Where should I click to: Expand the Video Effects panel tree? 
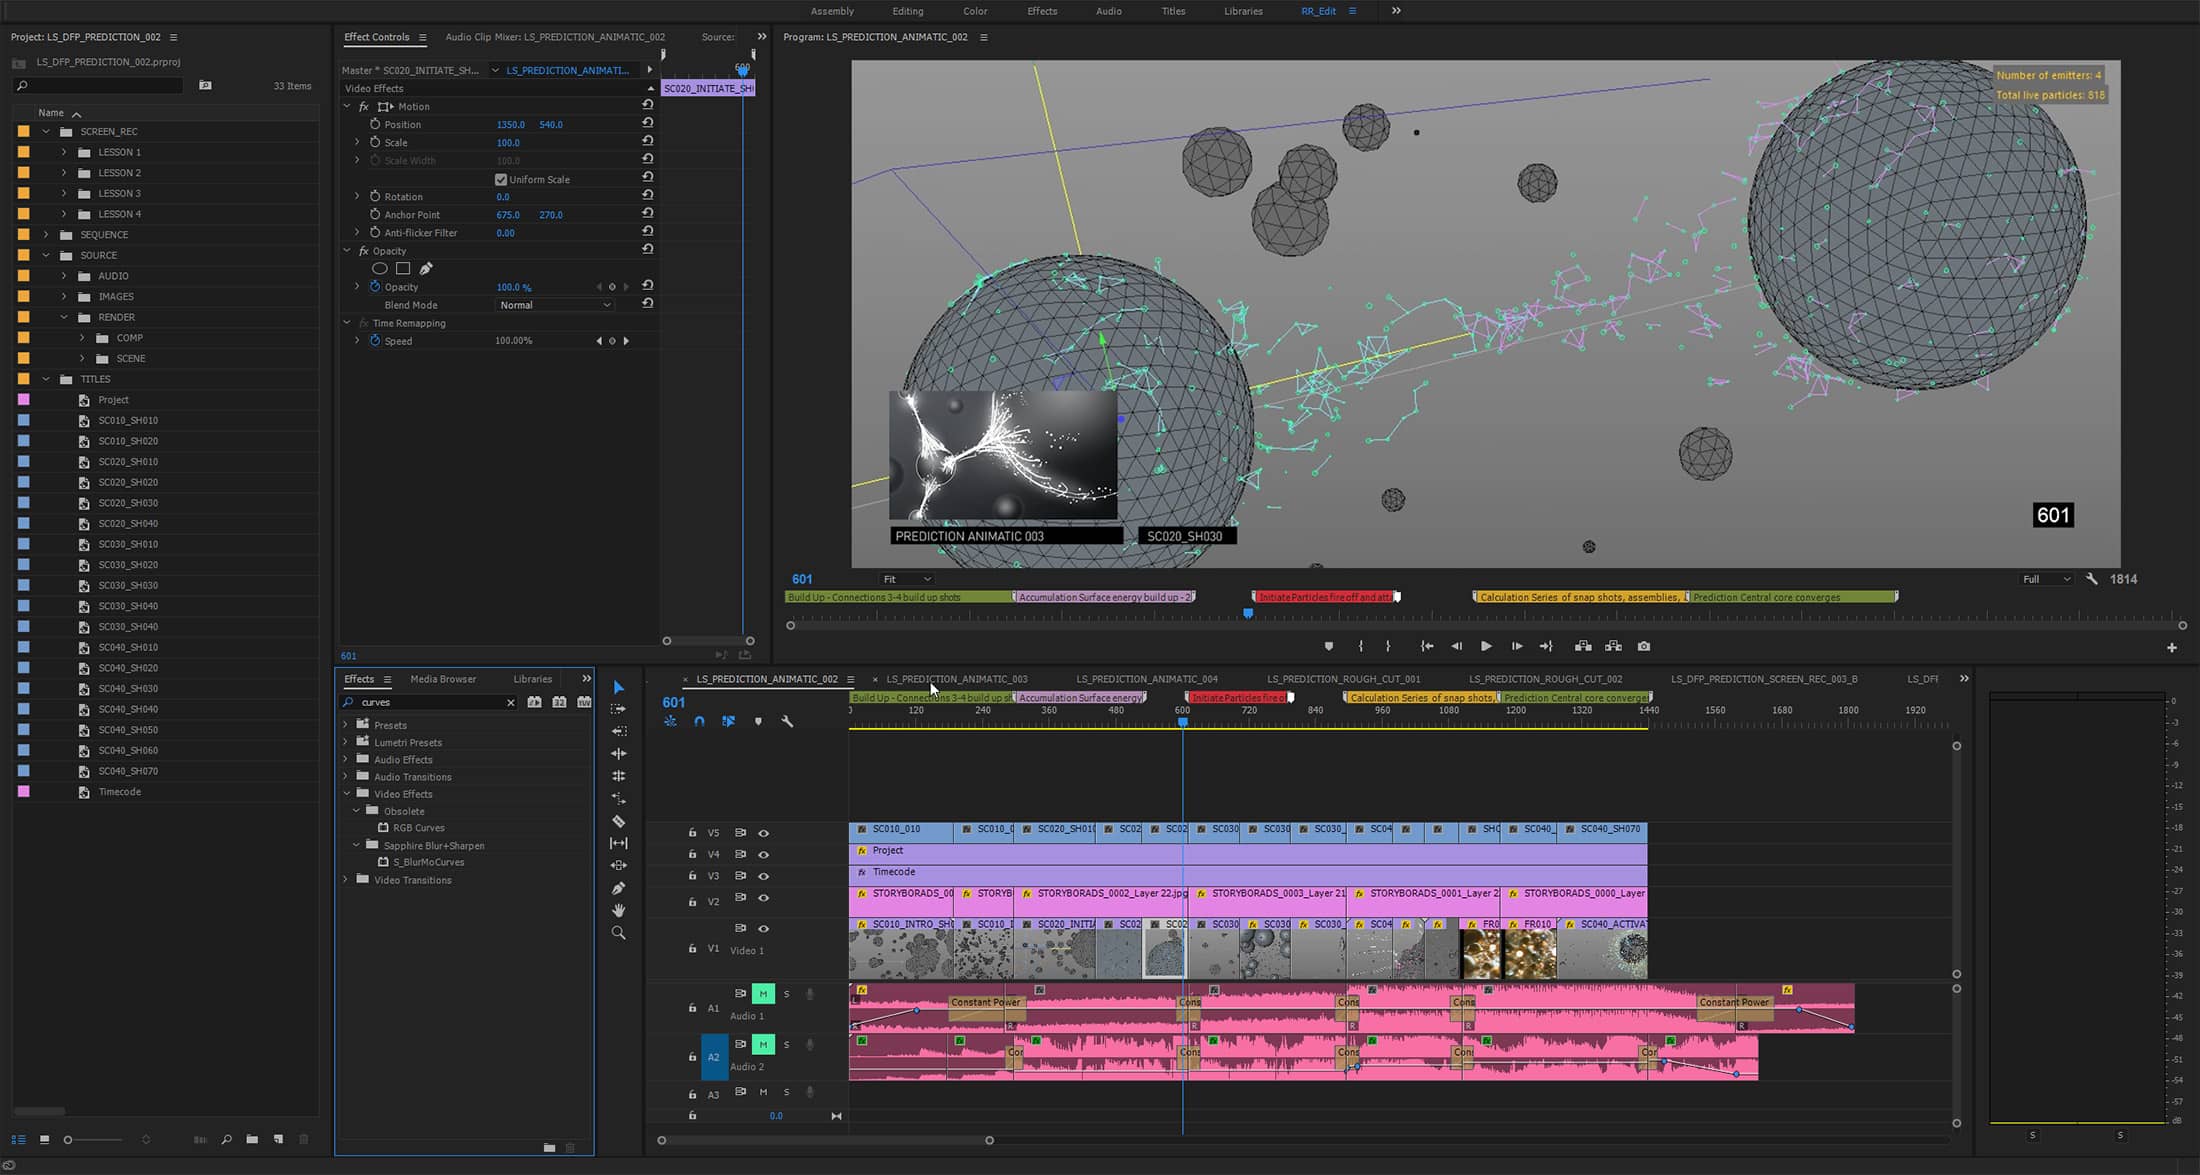coord(348,793)
